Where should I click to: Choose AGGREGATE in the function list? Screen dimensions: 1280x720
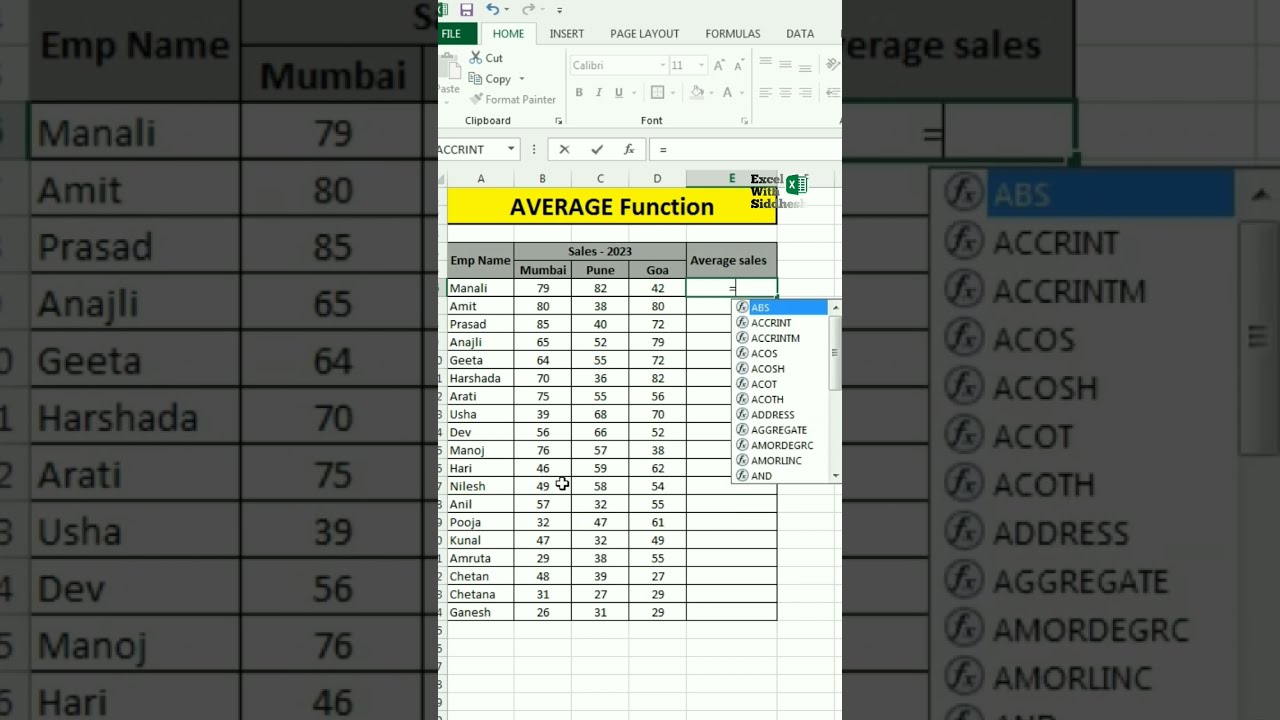pos(781,430)
